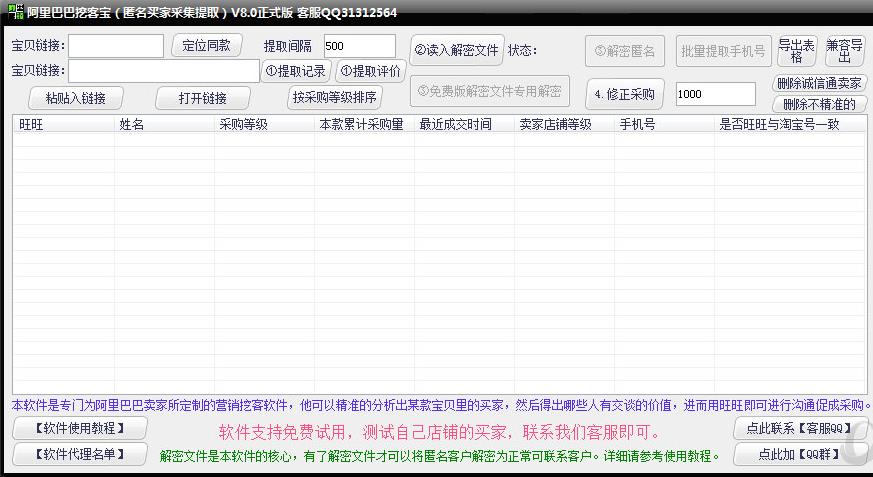Focus the 提取间隔 input field showing 500

click(359, 46)
